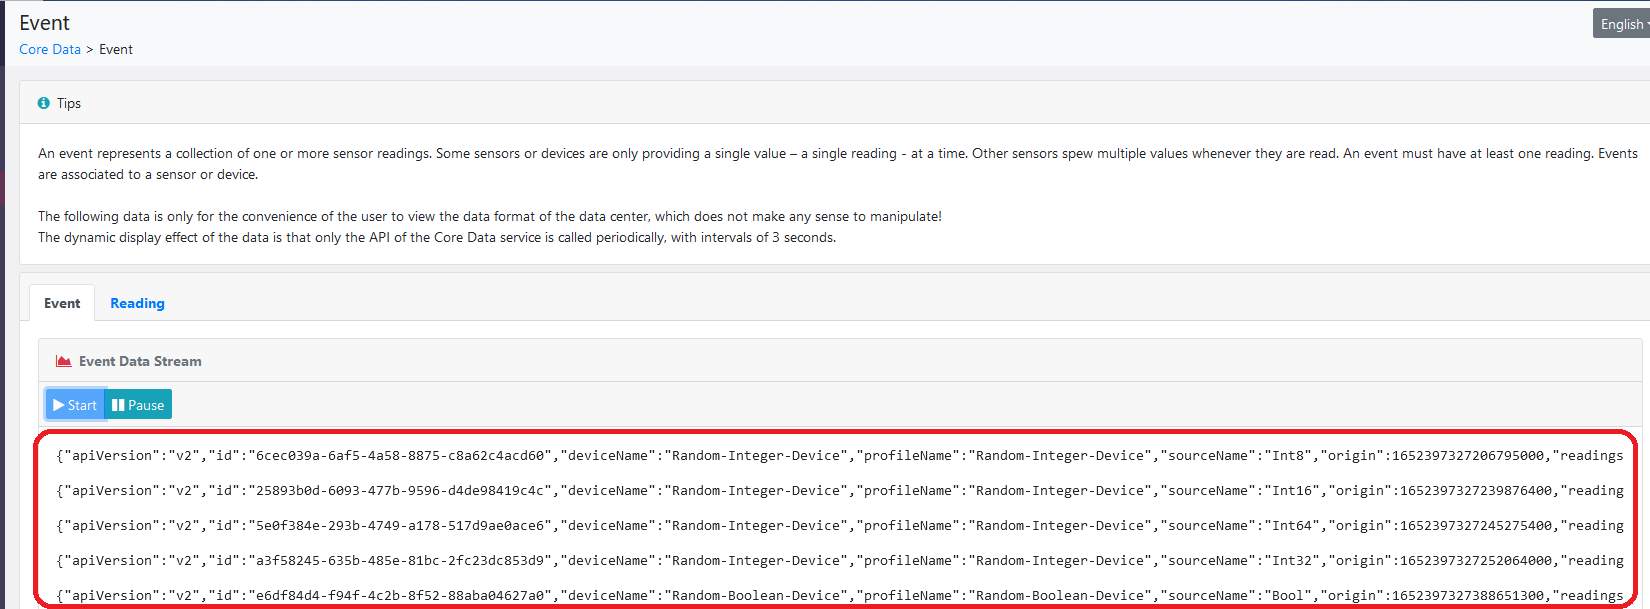Open the Core Data breadcrumb link

50,49
